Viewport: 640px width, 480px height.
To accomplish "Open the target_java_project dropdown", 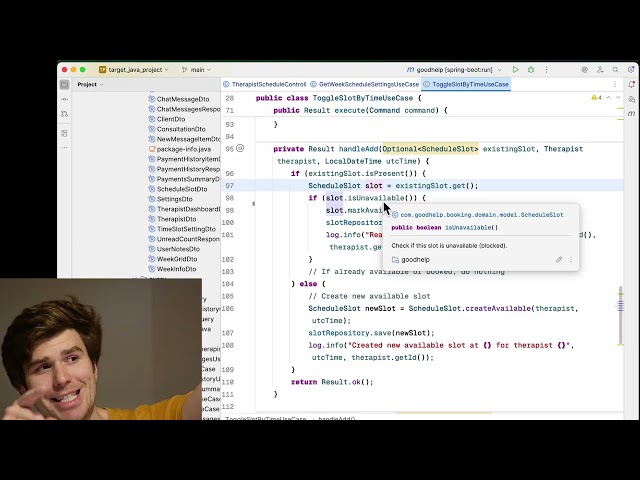I will (135, 70).
